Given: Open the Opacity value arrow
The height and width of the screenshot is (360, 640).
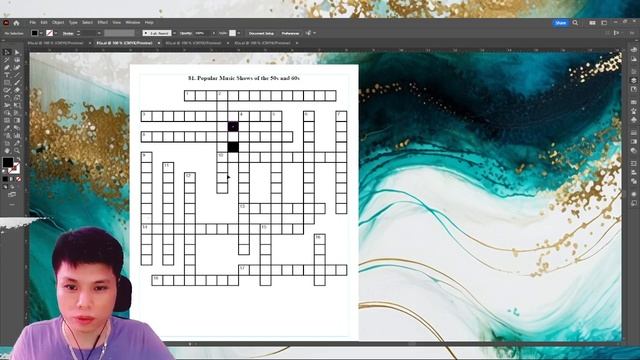Looking at the screenshot, I should 213,33.
